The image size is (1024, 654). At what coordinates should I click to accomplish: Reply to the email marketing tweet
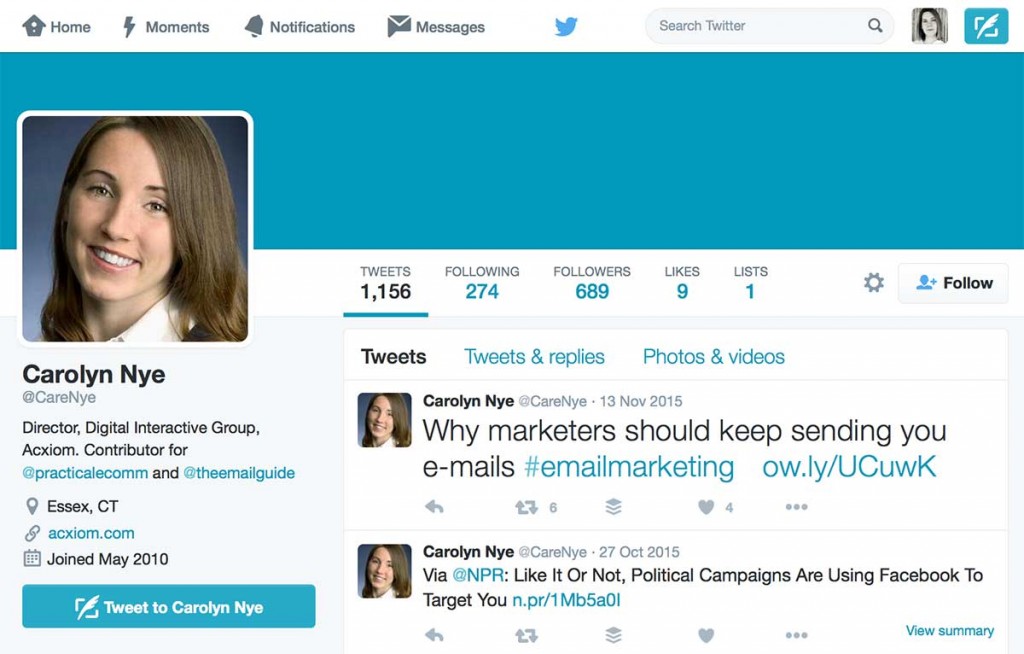pos(434,506)
